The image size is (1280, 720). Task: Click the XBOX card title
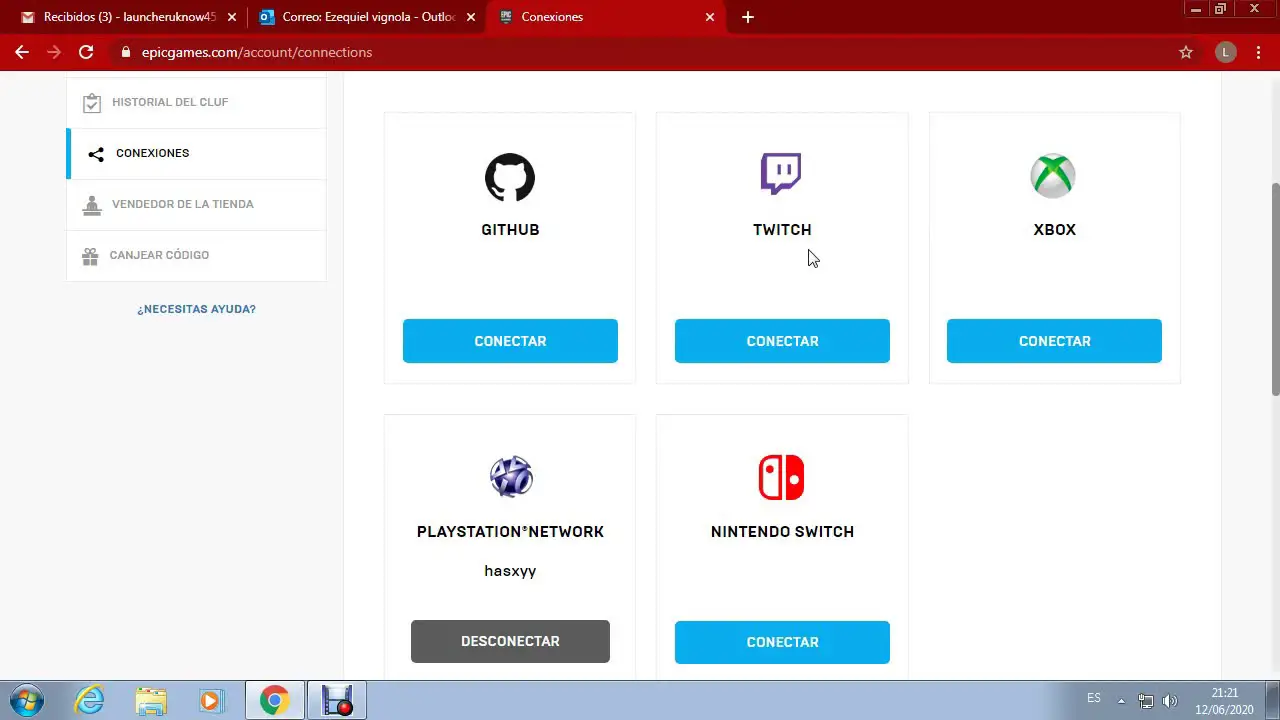coord(1054,229)
